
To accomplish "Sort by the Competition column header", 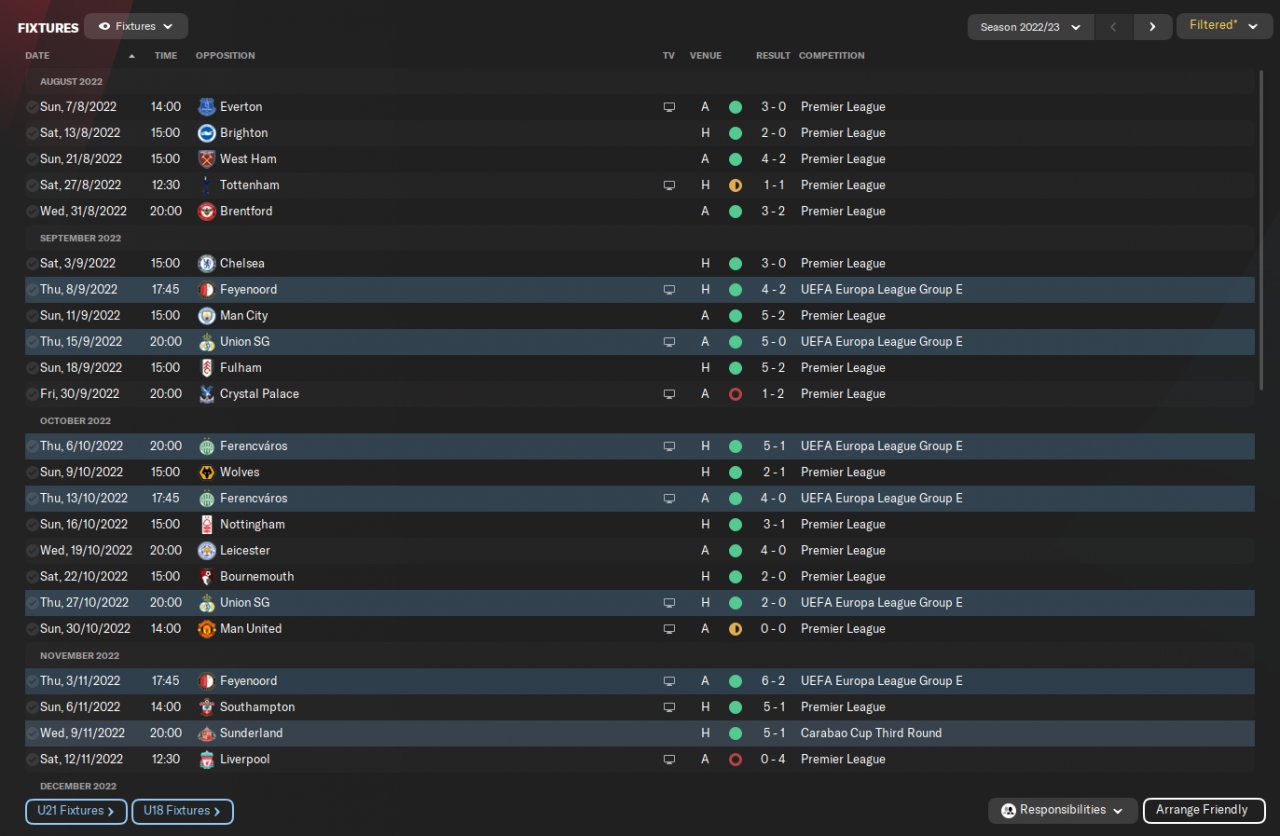I will pos(831,56).
